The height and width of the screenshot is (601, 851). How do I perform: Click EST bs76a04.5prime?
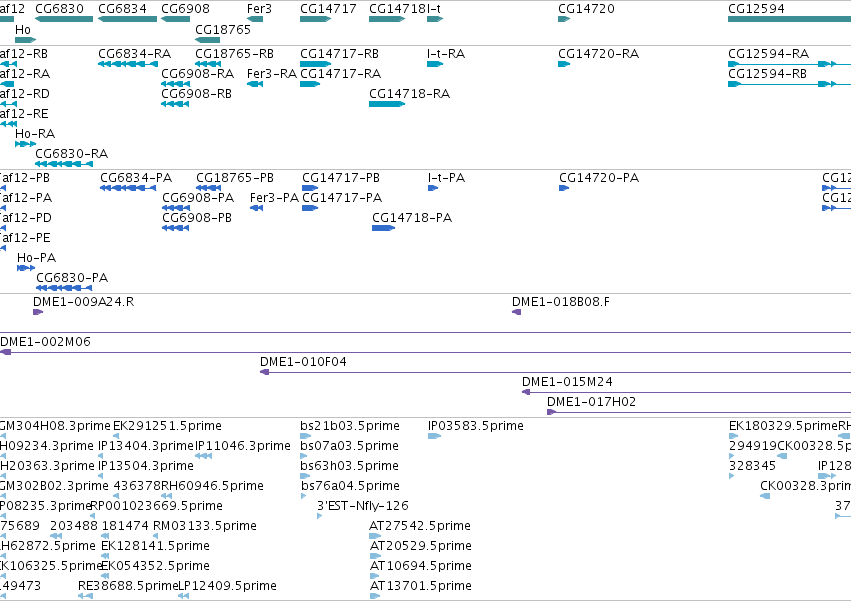[x=303, y=496]
